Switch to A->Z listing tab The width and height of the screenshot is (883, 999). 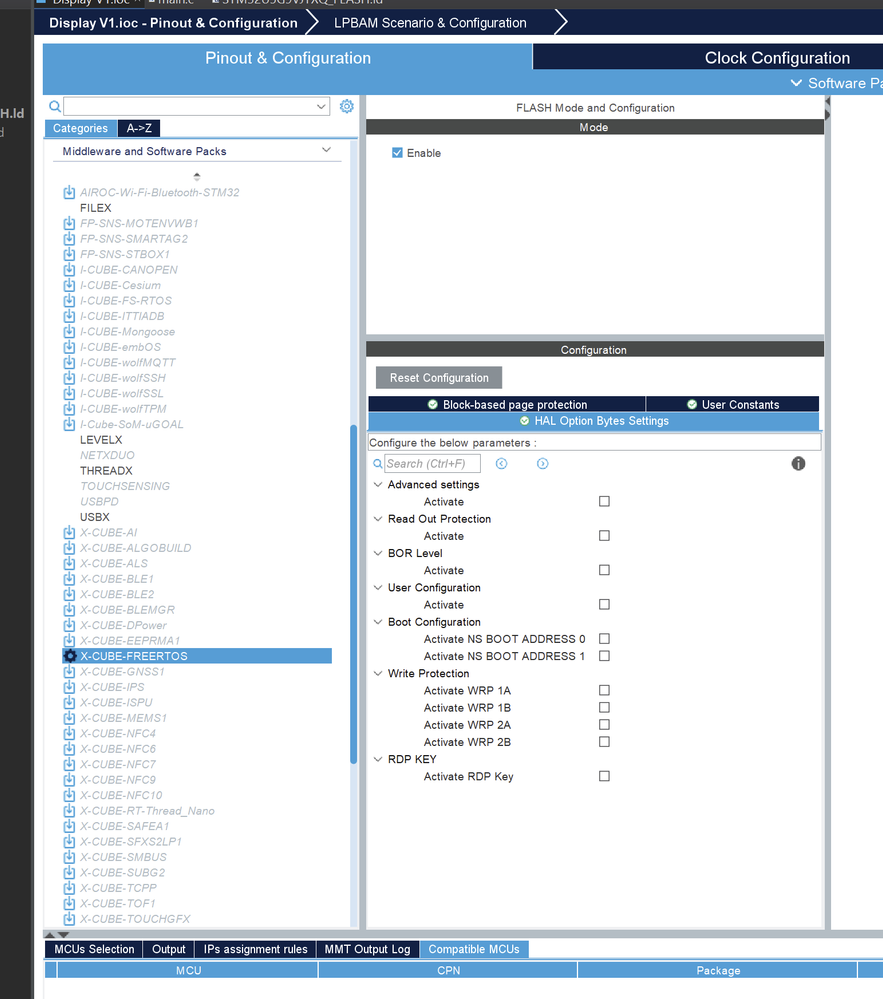coord(139,128)
